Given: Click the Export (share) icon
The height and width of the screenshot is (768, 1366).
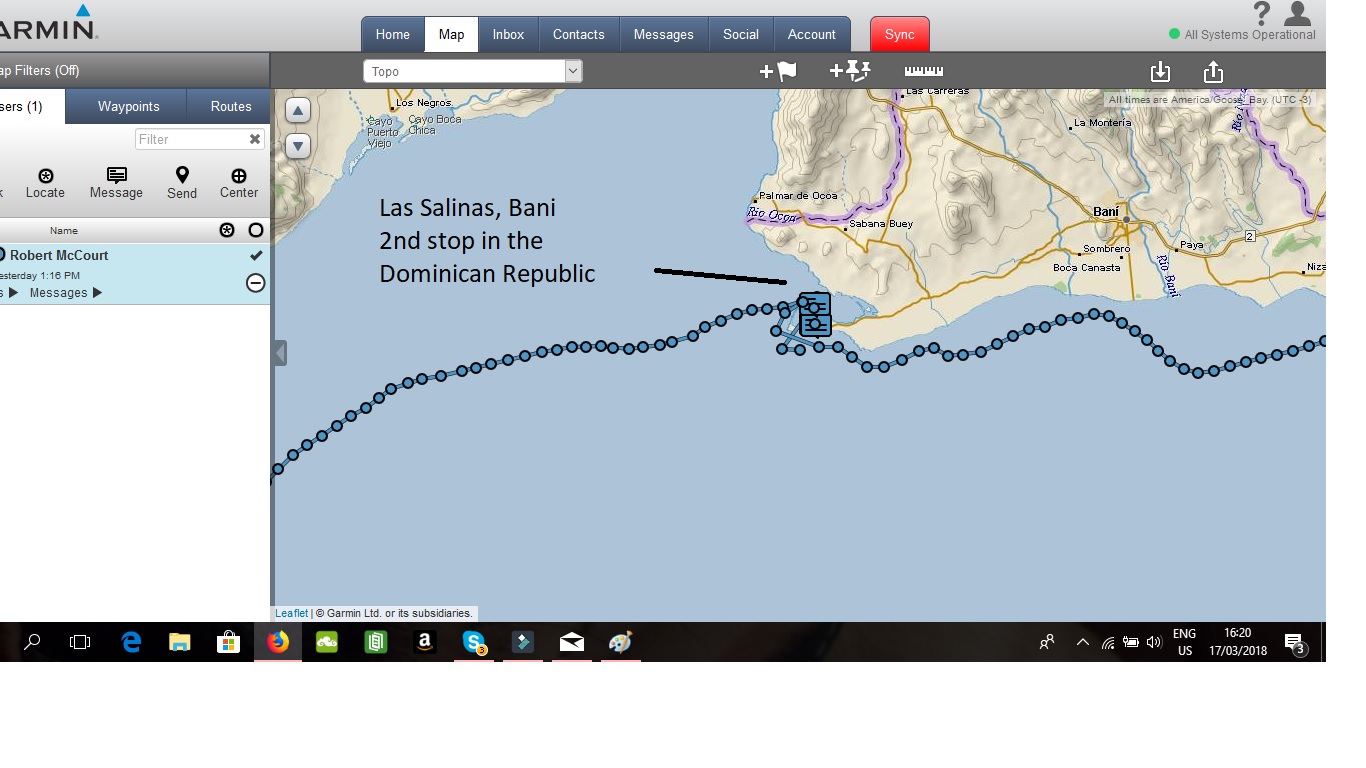Looking at the screenshot, I should [1212, 71].
